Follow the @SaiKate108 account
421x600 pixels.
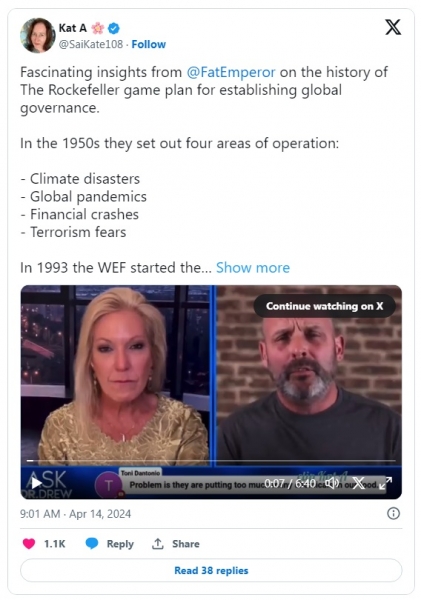click(148, 44)
